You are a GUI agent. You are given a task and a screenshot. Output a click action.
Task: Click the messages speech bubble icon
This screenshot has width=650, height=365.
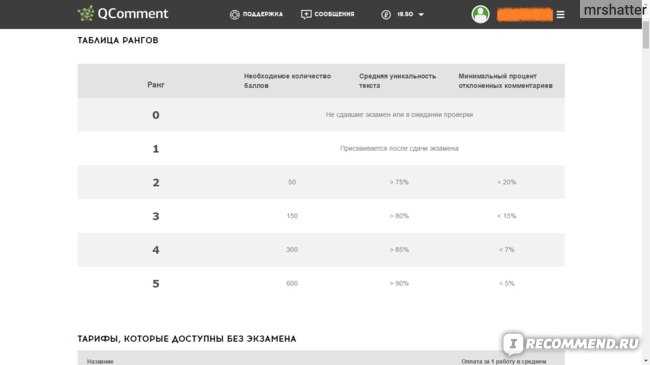click(306, 15)
